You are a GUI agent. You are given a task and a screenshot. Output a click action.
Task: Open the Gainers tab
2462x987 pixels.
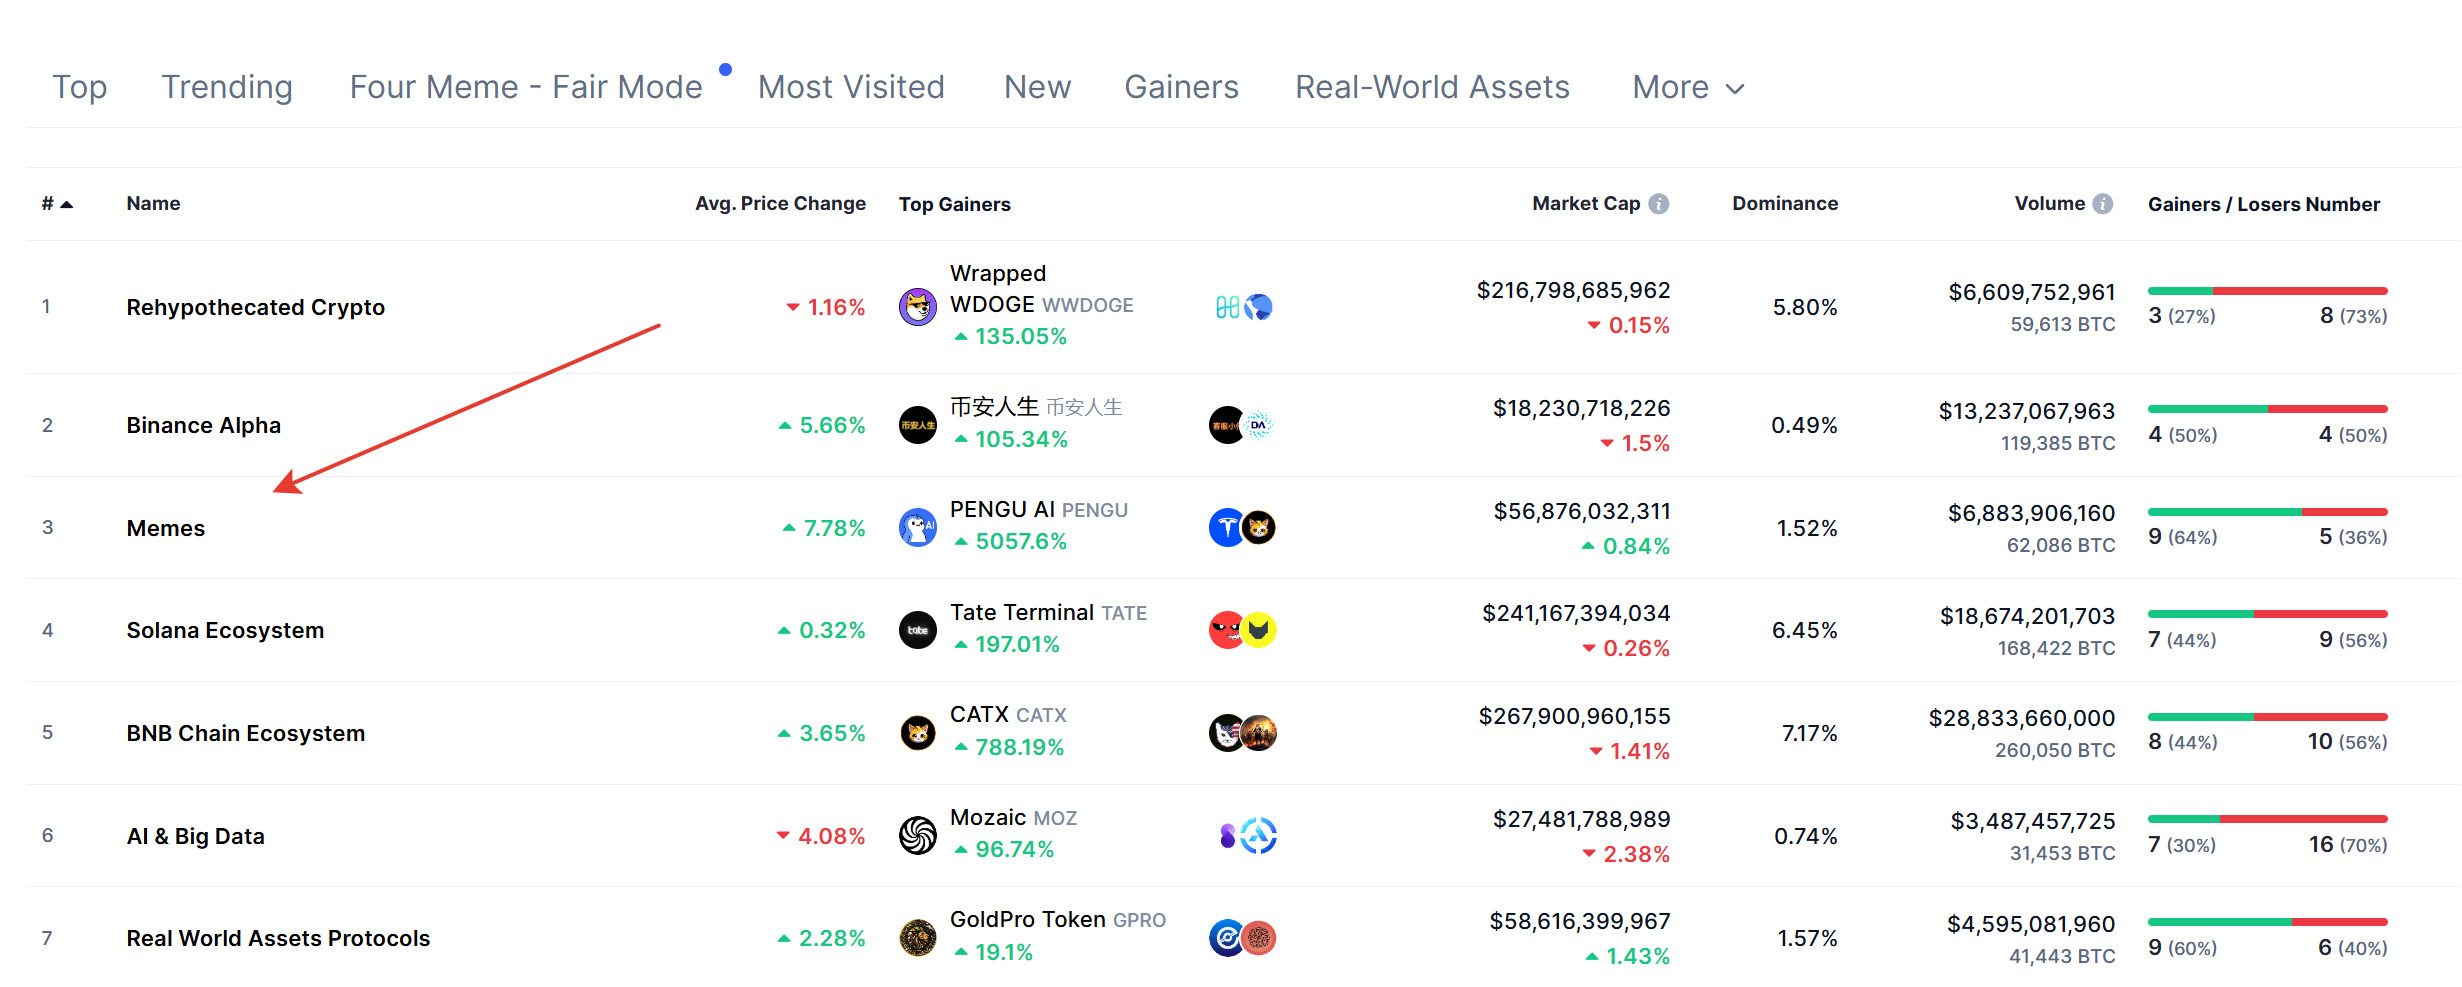click(1181, 88)
